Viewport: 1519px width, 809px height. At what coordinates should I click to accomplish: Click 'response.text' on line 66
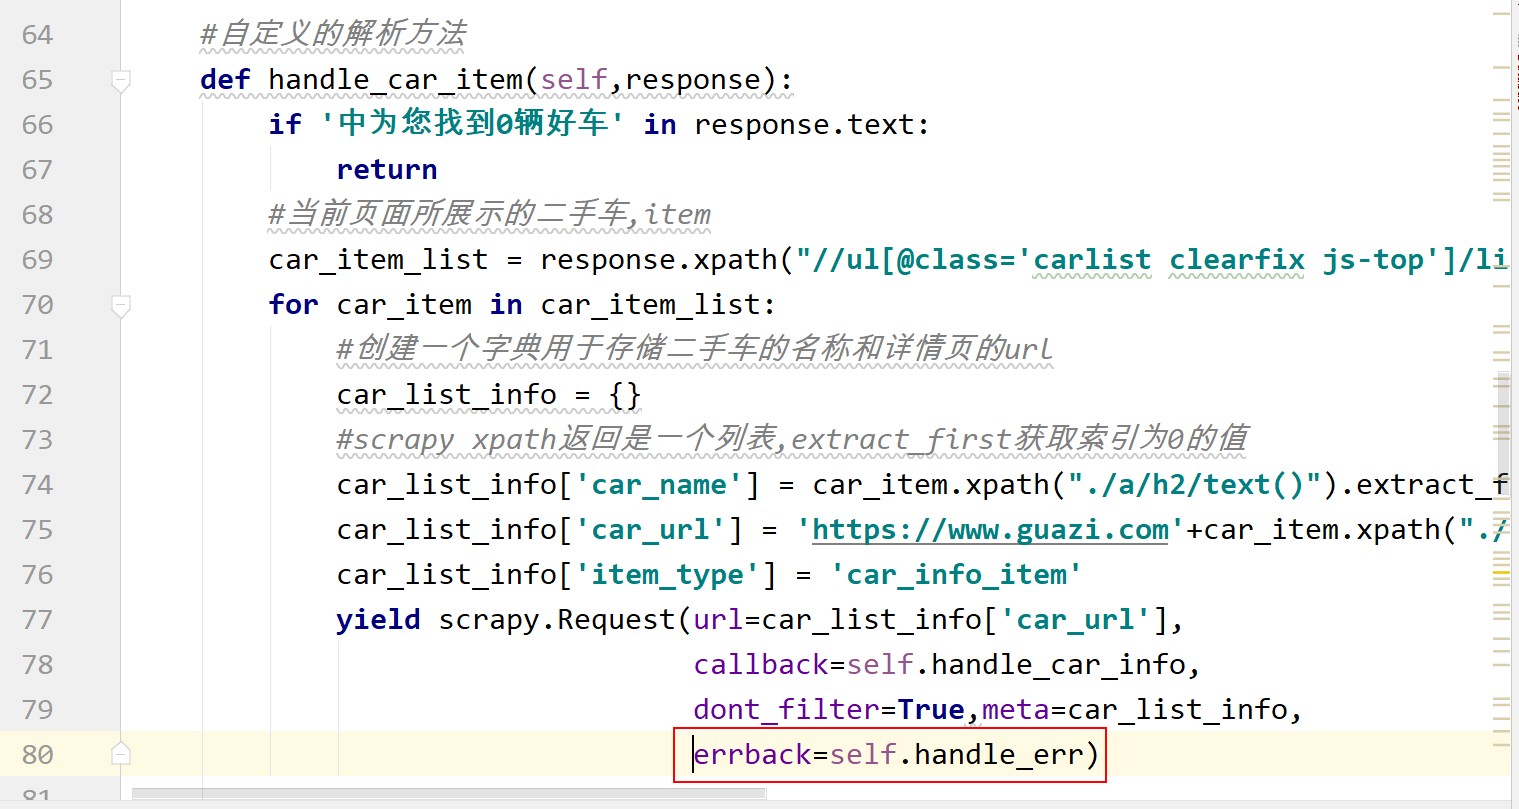pos(804,125)
